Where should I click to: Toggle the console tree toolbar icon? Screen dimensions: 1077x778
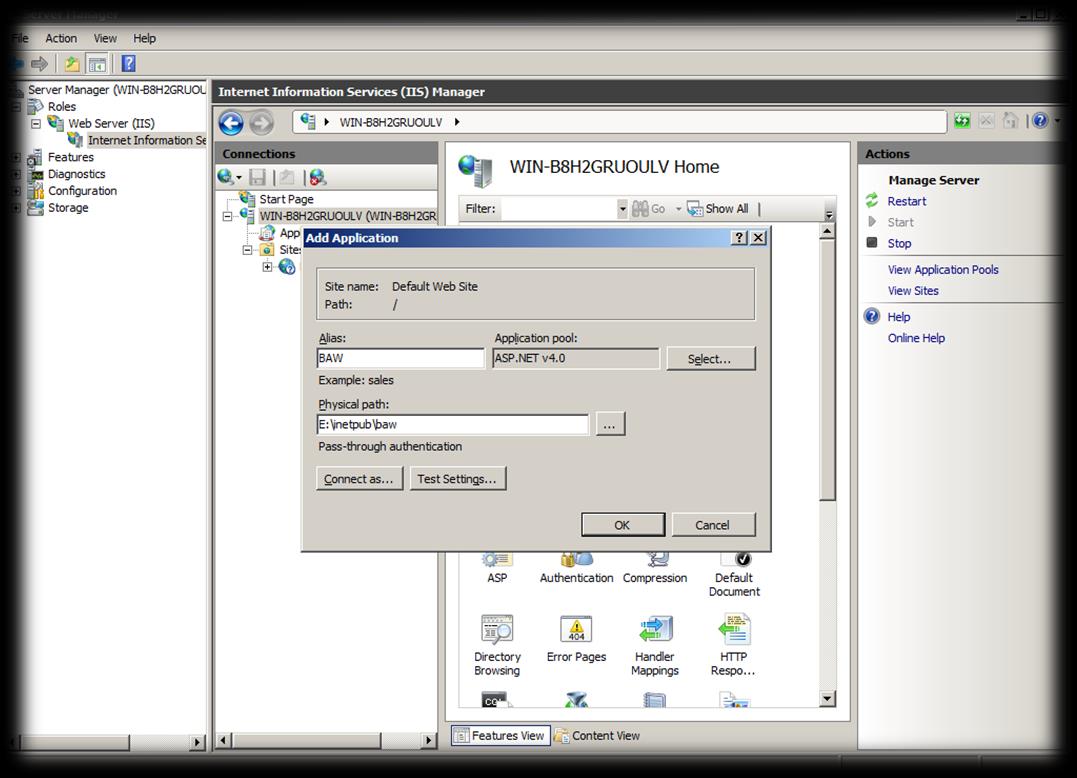98,64
